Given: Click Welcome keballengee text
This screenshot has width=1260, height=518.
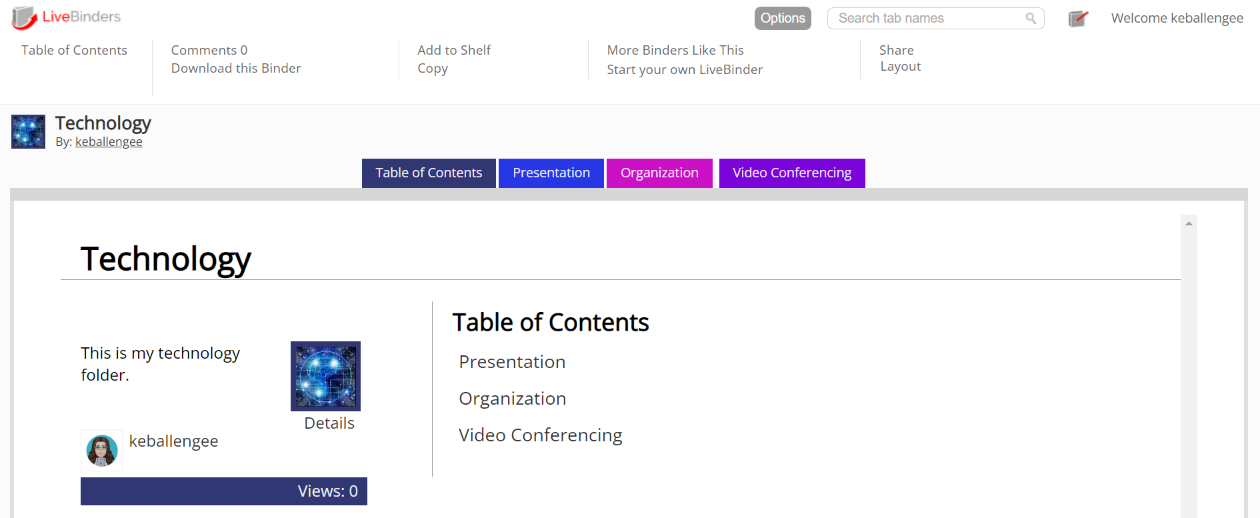Looking at the screenshot, I should (x=1177, y=18).
